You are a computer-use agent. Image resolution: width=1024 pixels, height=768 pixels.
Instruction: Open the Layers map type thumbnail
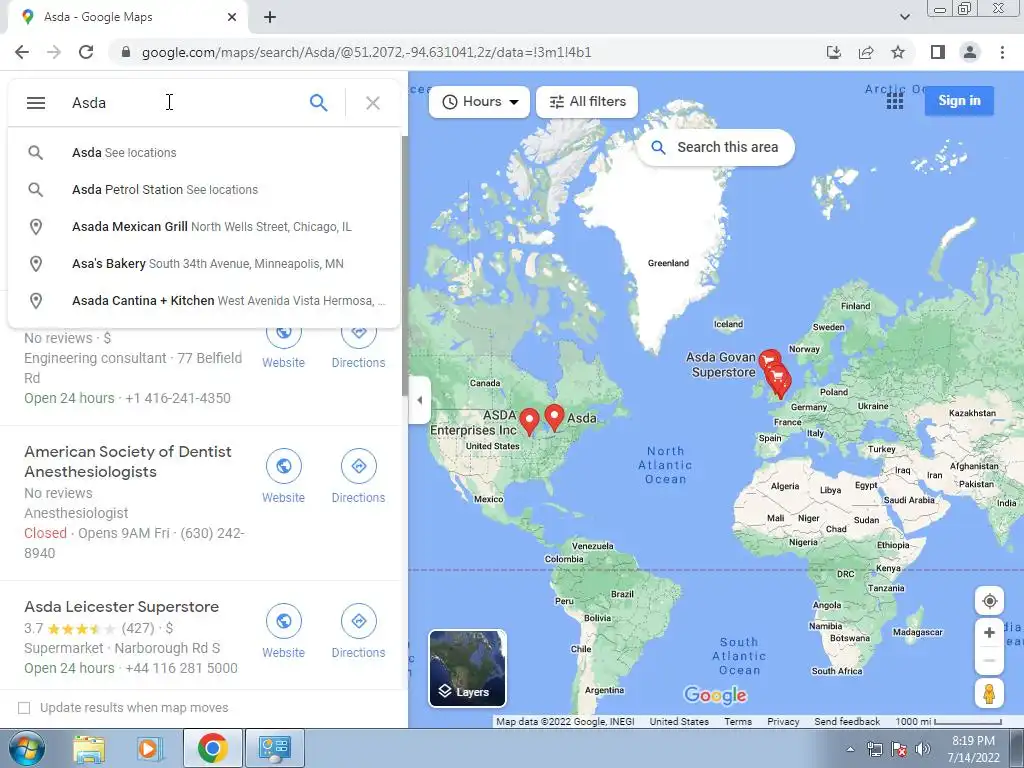(x=467, y=668)
